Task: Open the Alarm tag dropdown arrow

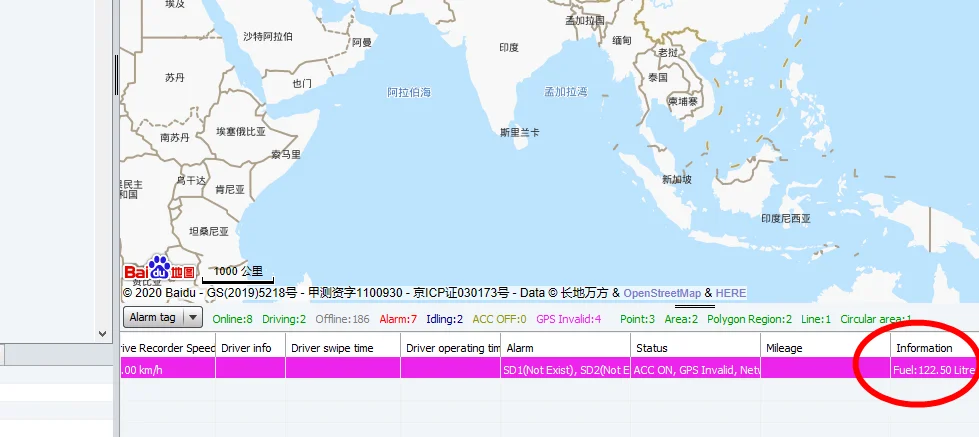Action: [194, 317]
